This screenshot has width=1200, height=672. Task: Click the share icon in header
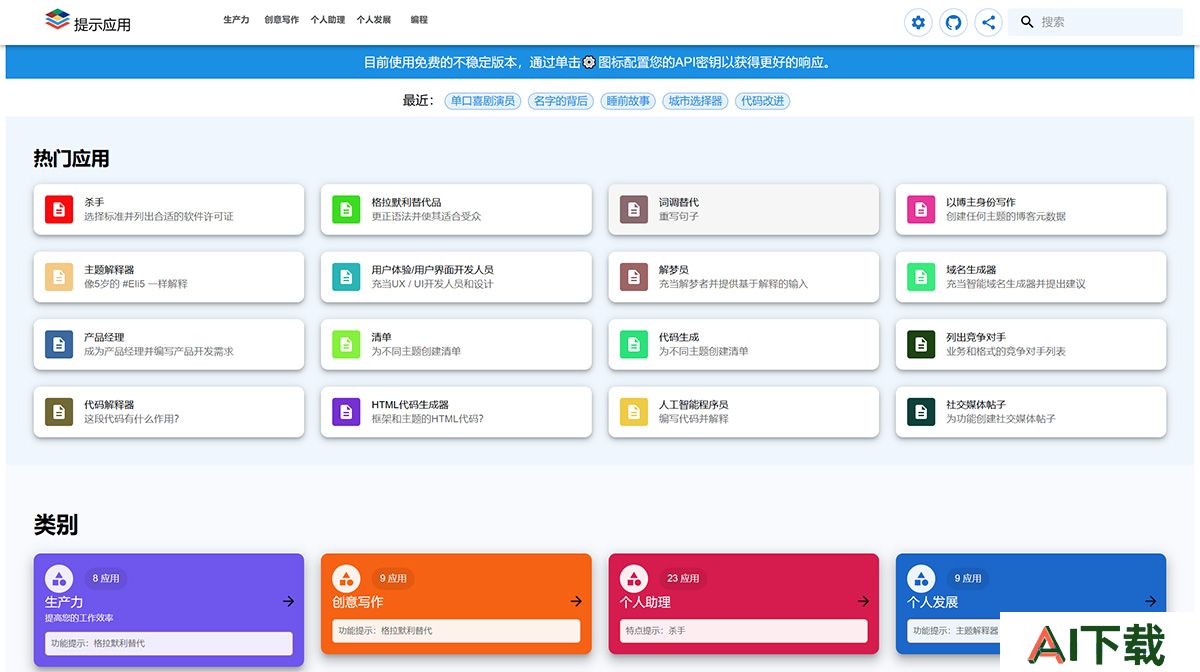[988, 22]
